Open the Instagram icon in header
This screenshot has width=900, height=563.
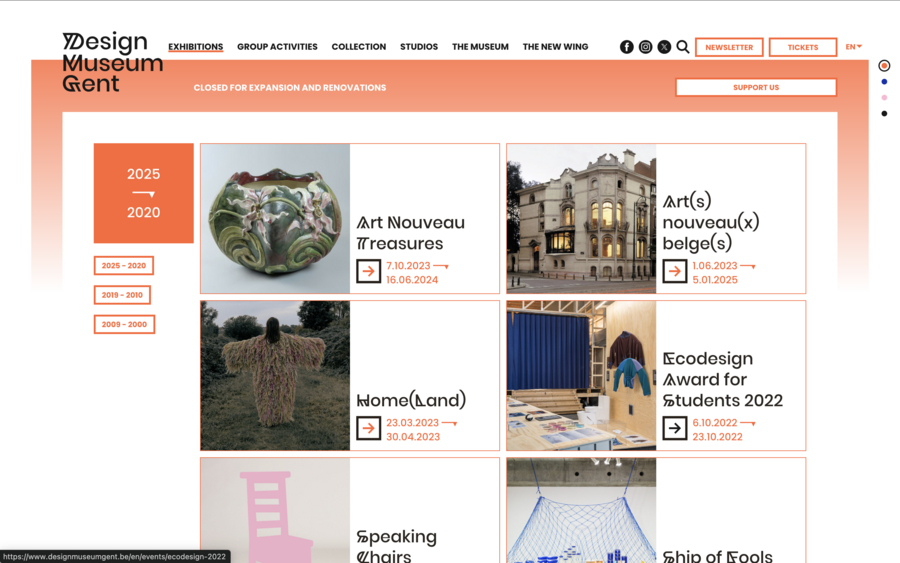(x=645, y=47)
